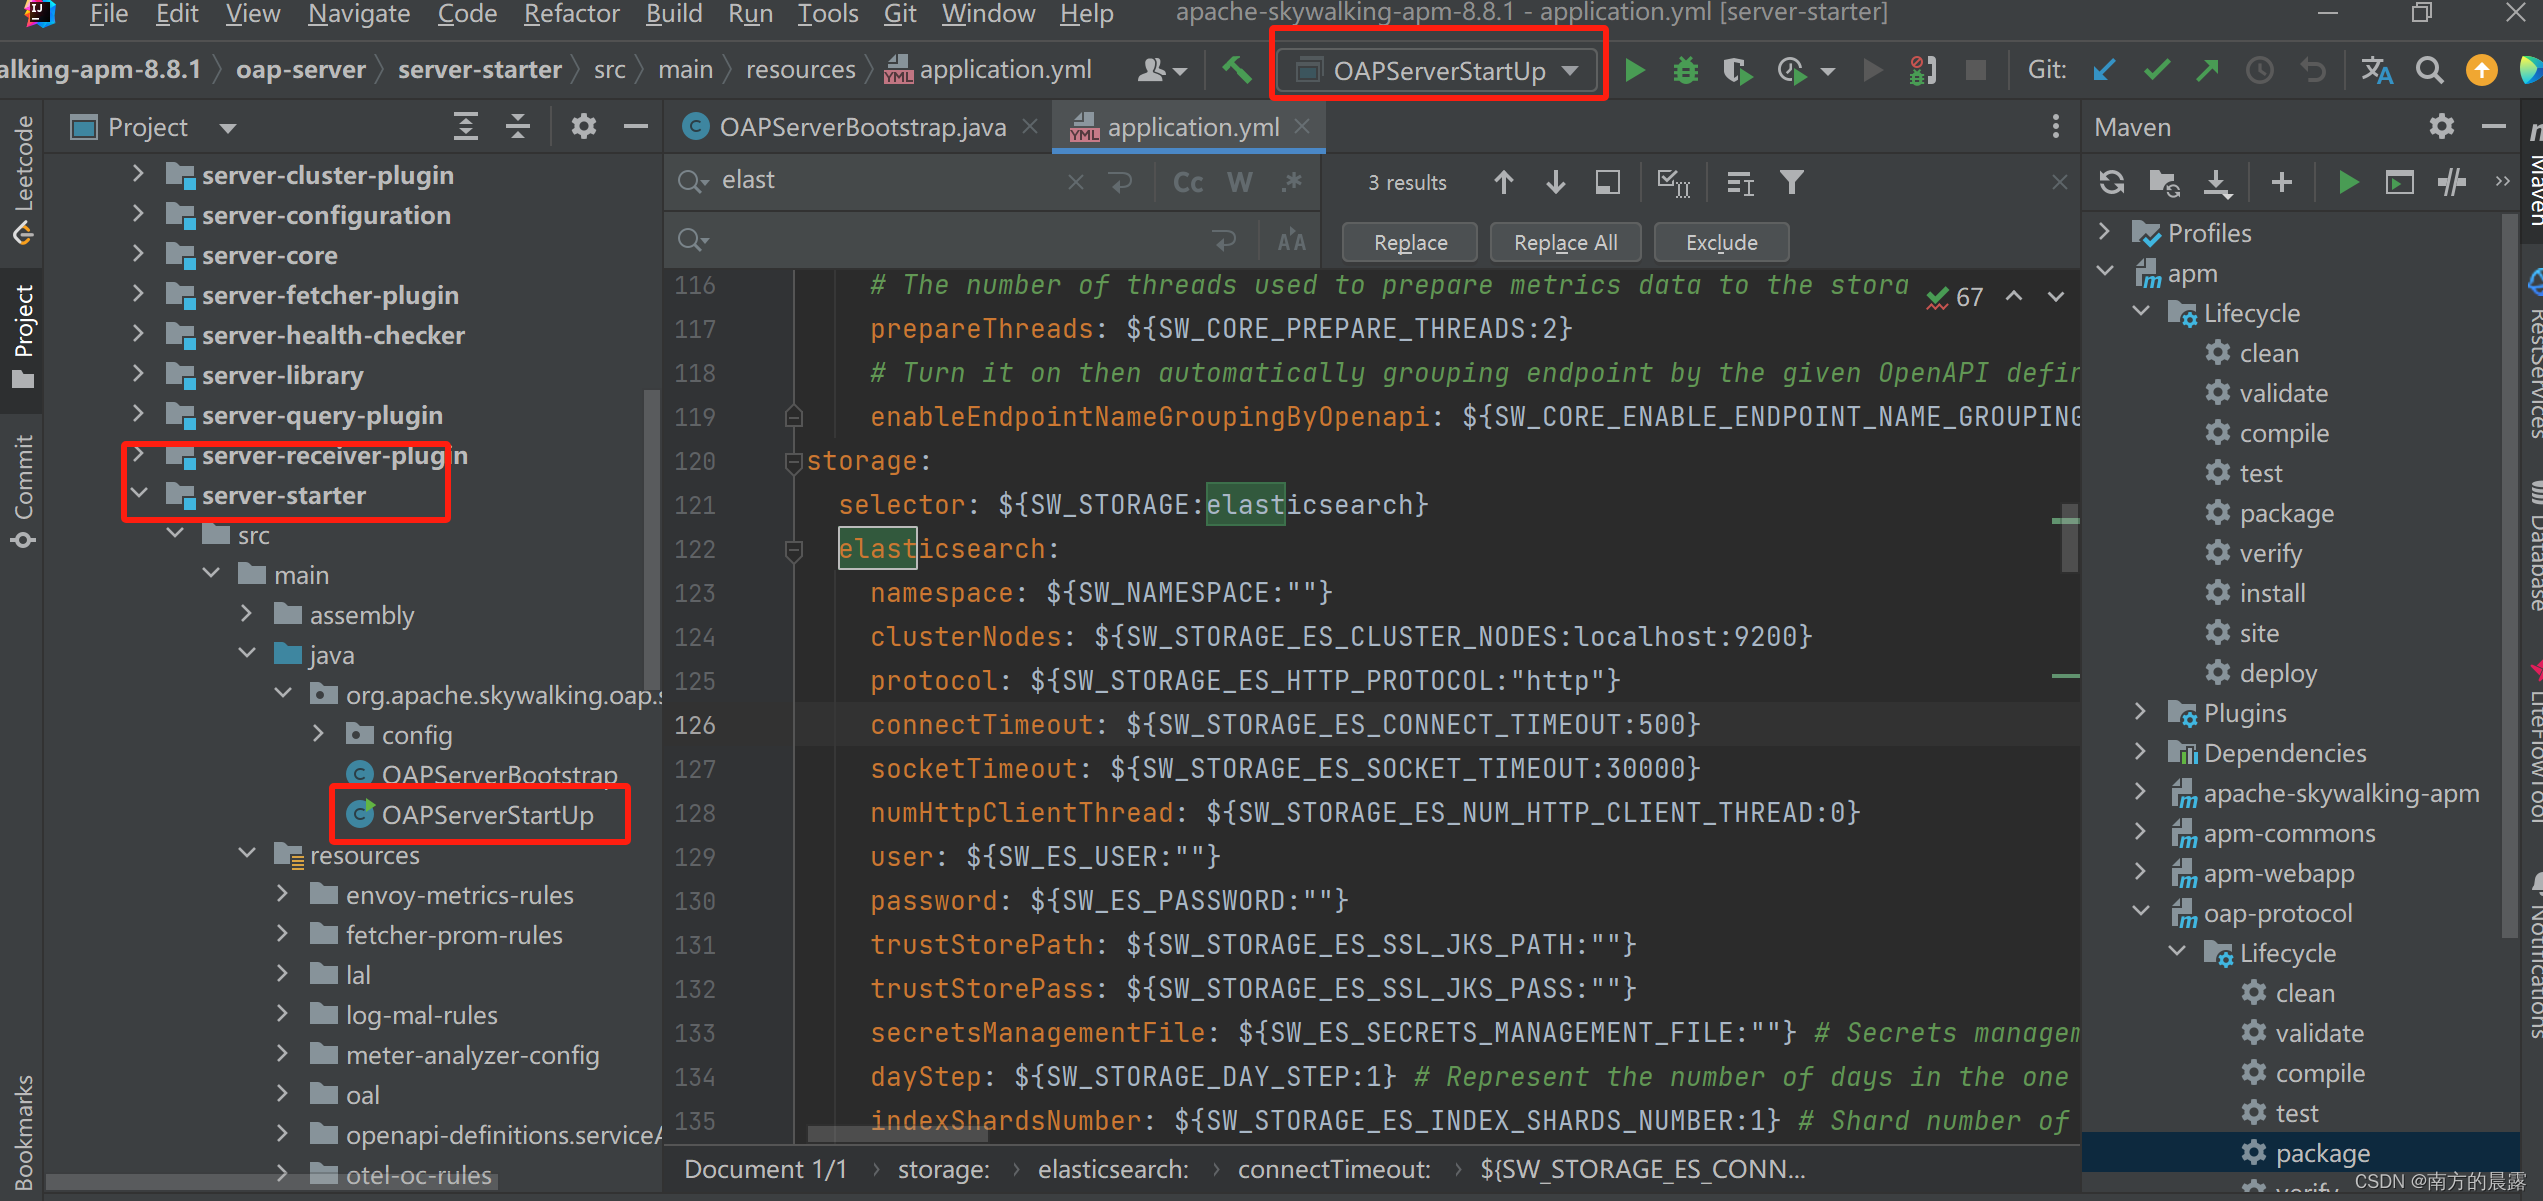Click the search results filter icon
This screenshot has height=1201, width=2543.
pyautogui.click(x=1792, y=182)
